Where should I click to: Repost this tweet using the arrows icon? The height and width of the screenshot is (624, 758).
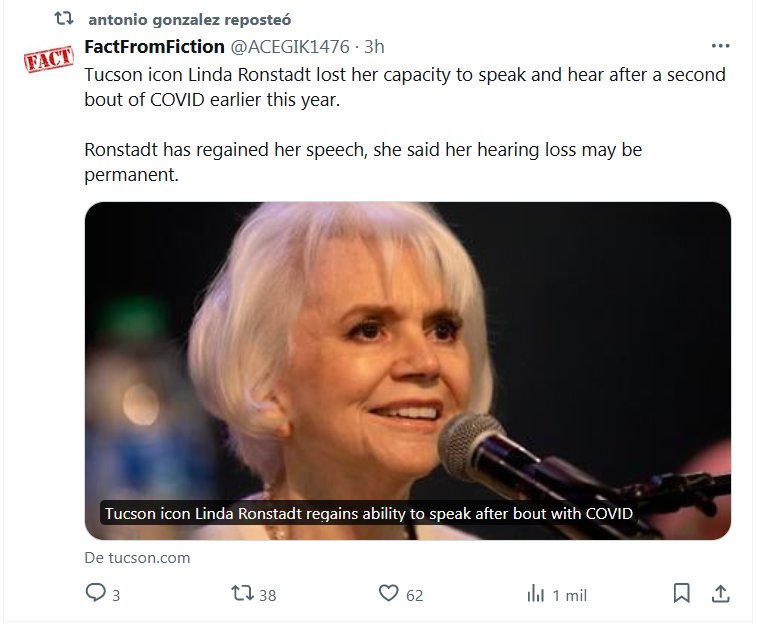(240, 594)
